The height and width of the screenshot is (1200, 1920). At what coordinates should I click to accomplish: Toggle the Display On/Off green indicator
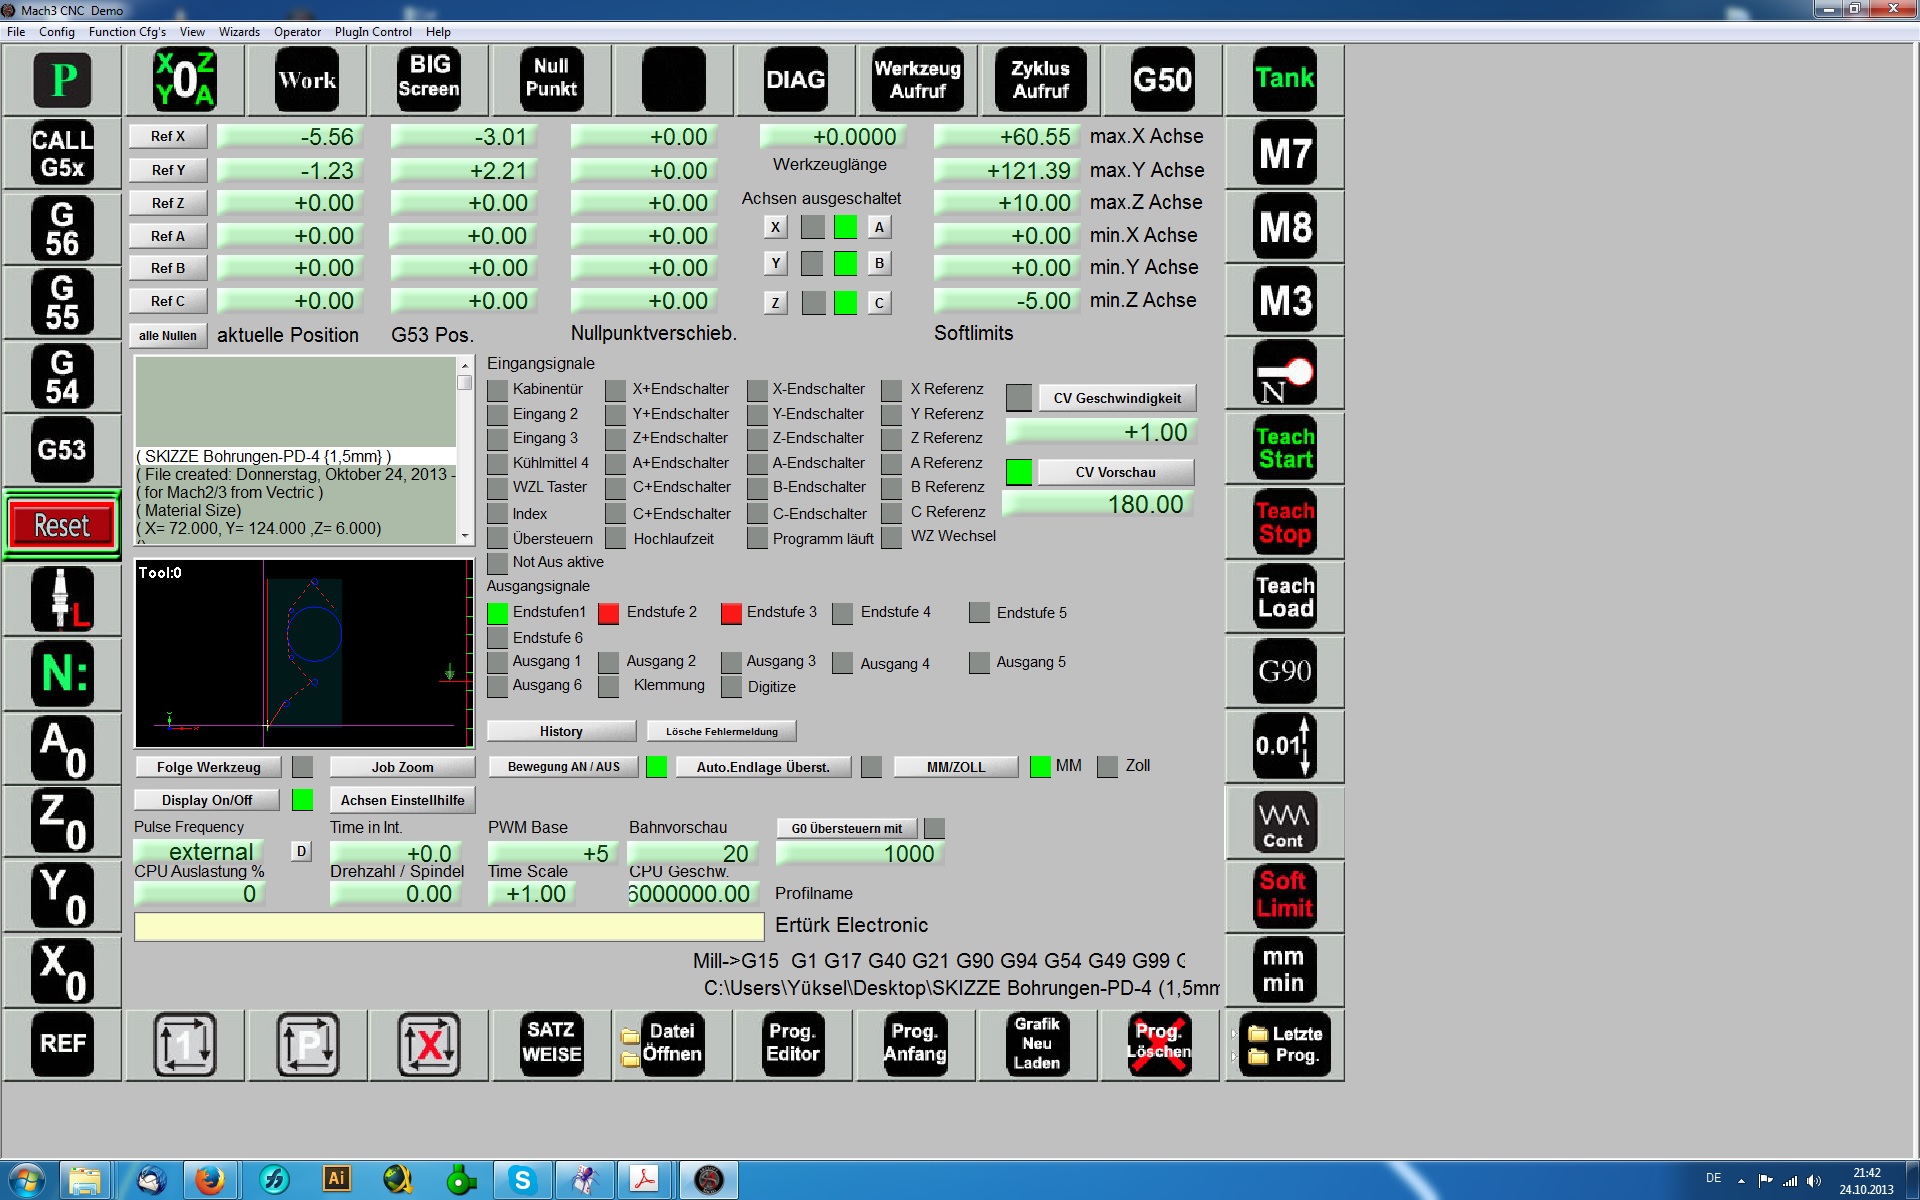302,800
